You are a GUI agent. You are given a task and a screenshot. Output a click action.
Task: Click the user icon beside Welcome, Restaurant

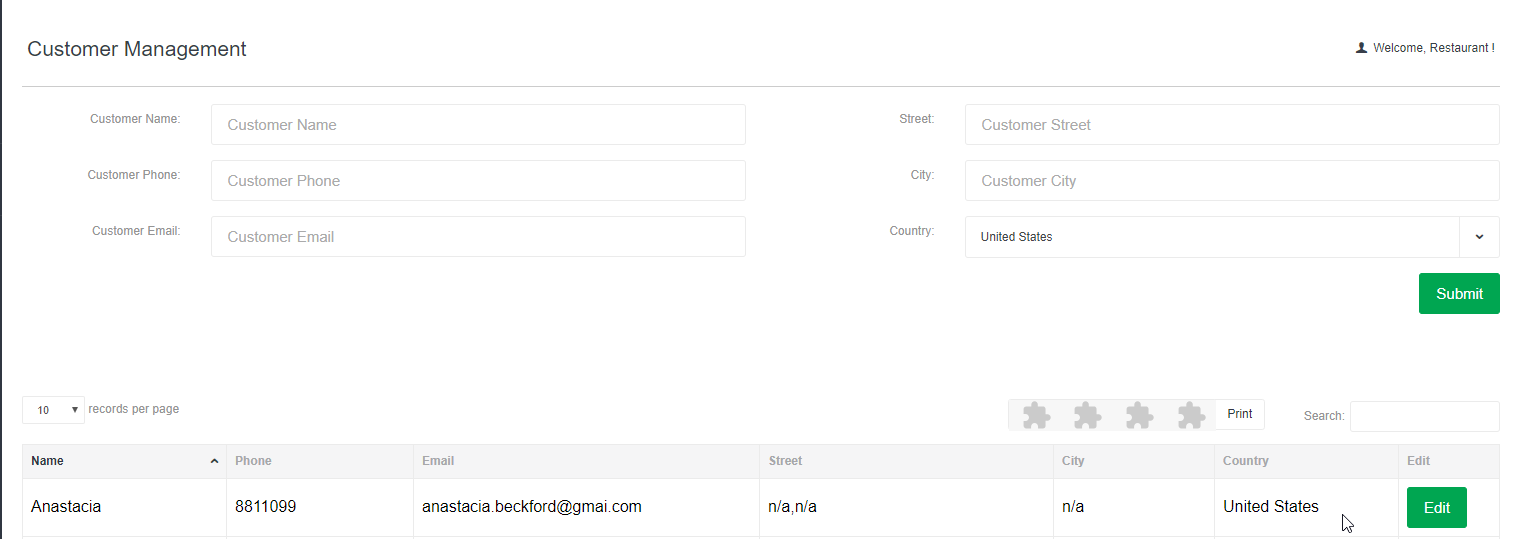point(1361,48)
